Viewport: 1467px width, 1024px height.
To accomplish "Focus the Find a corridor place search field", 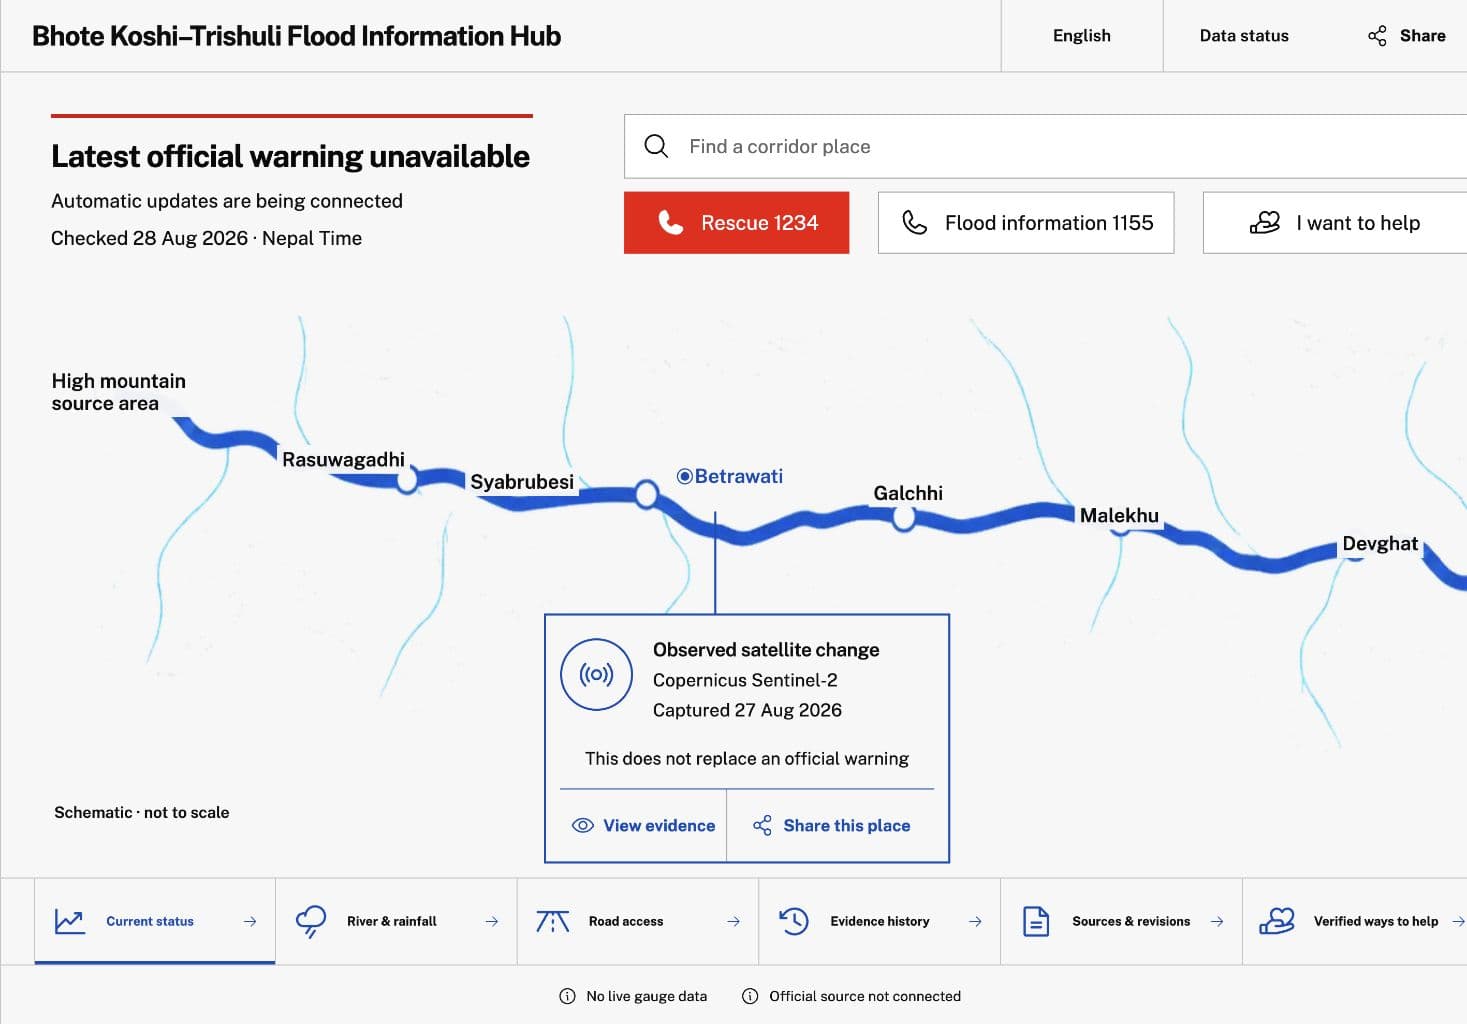I will click(1046, 146).
